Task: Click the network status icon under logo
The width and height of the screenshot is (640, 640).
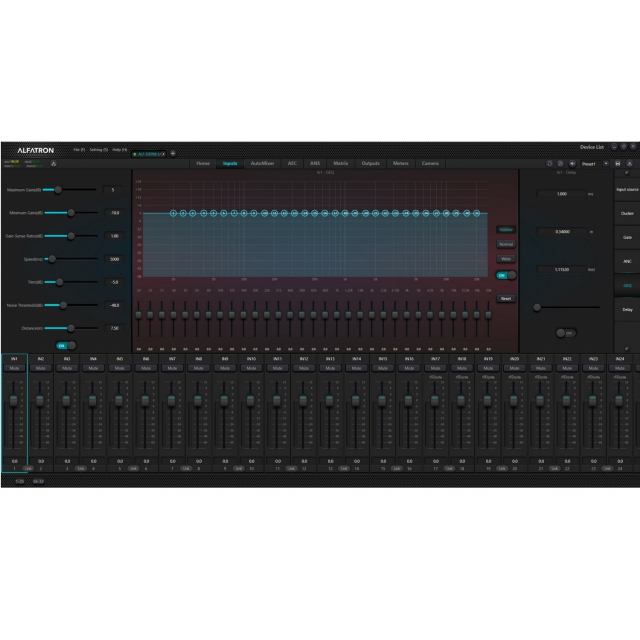Action: 52,163
